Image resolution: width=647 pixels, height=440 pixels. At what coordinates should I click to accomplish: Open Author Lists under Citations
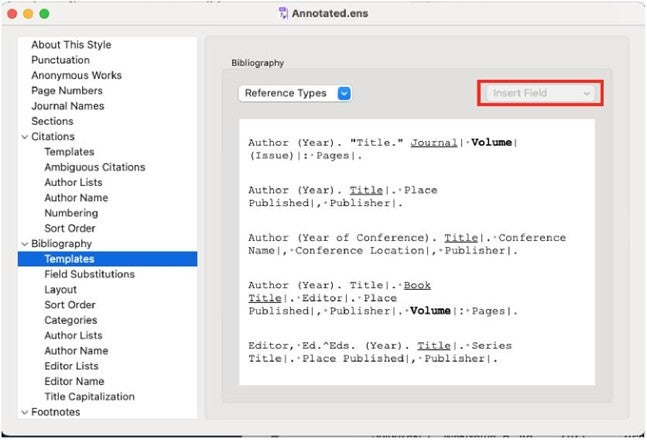tap(73, 182)
